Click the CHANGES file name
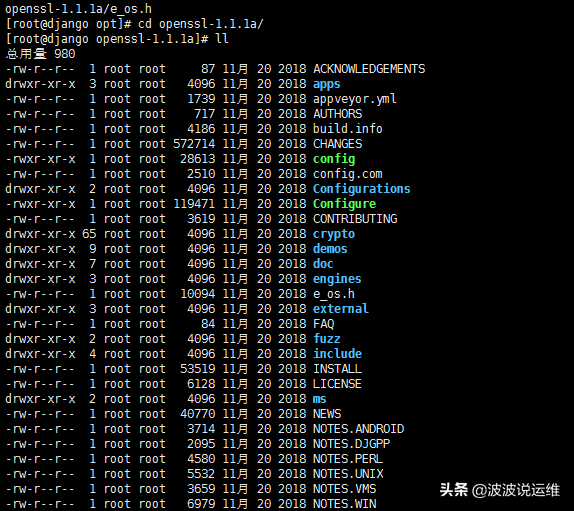Screen dimensions: 574x511 [x=338, y=144]
